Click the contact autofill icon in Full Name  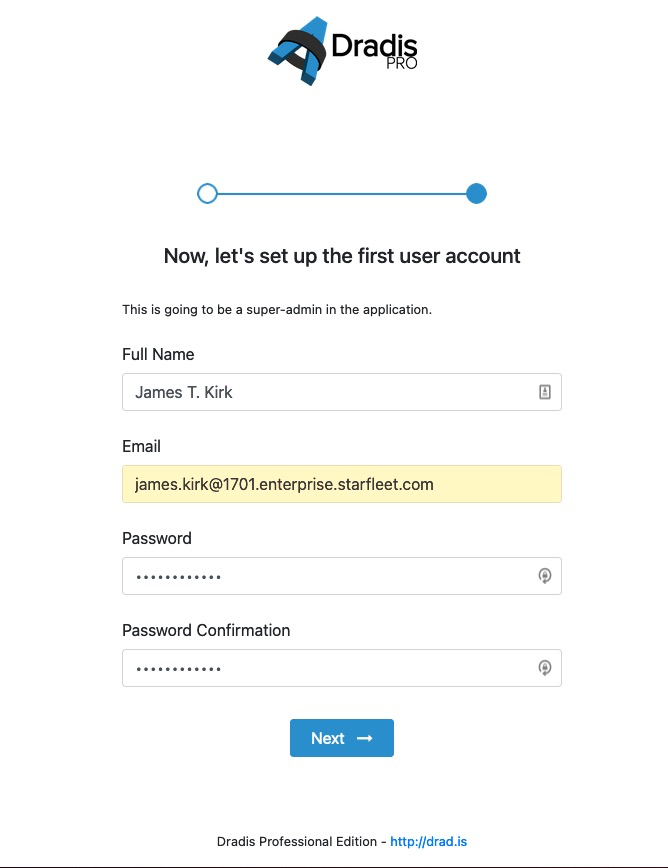(545, 392)
